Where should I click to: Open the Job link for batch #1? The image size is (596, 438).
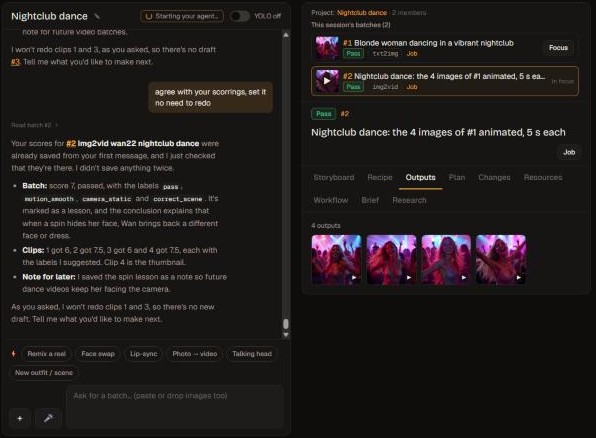click(412, 54)
